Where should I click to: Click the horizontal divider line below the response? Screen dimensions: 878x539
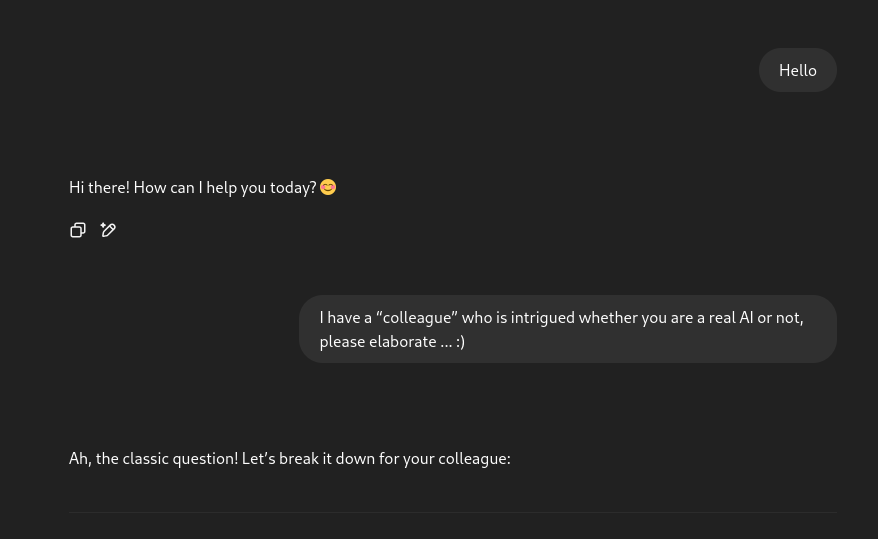tap(452, 513)
